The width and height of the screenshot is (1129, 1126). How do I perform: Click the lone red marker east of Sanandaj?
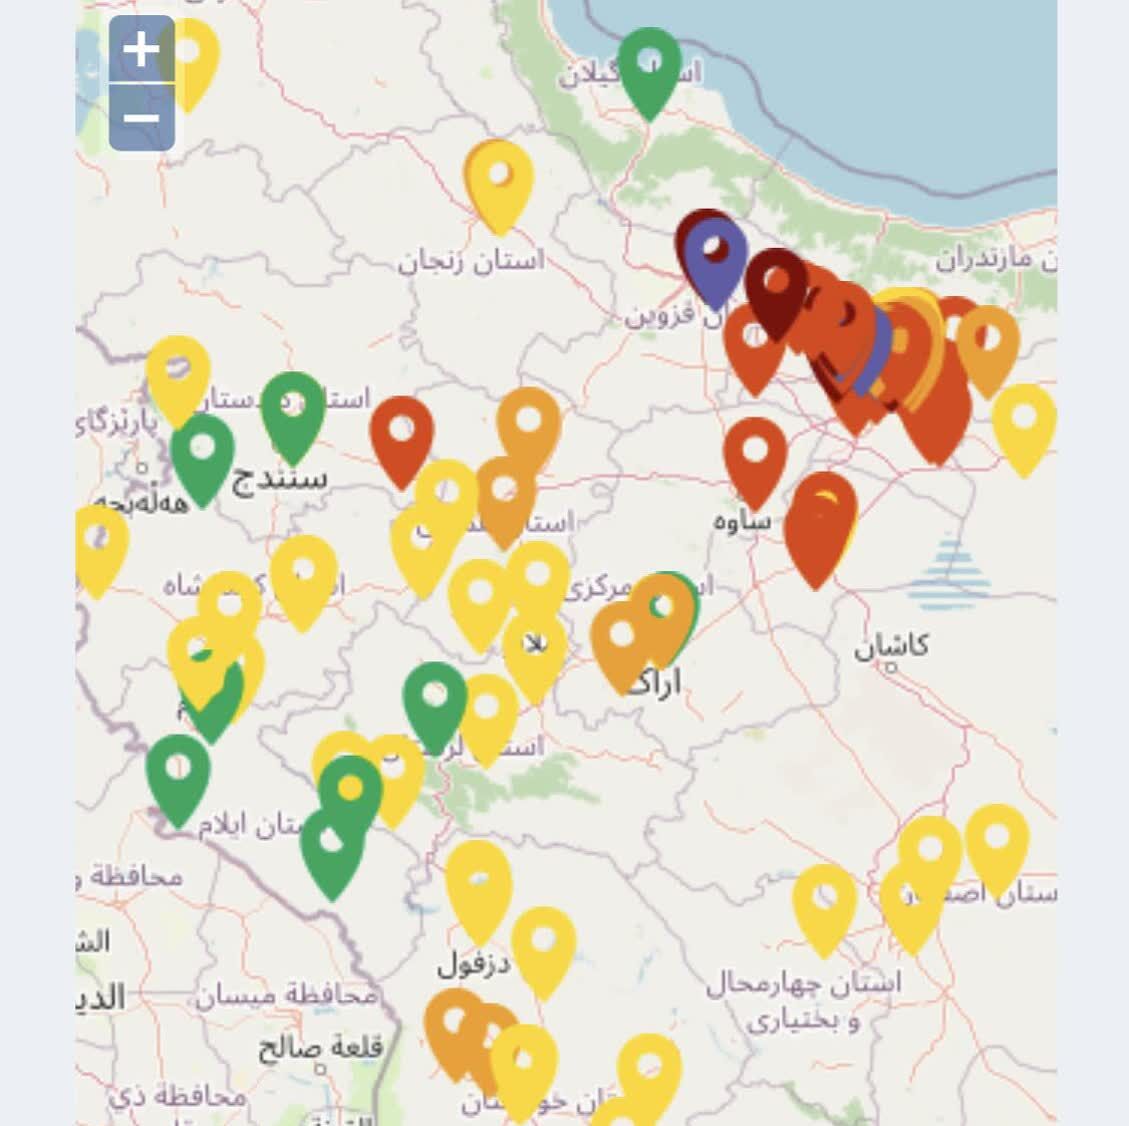point(402,435)
